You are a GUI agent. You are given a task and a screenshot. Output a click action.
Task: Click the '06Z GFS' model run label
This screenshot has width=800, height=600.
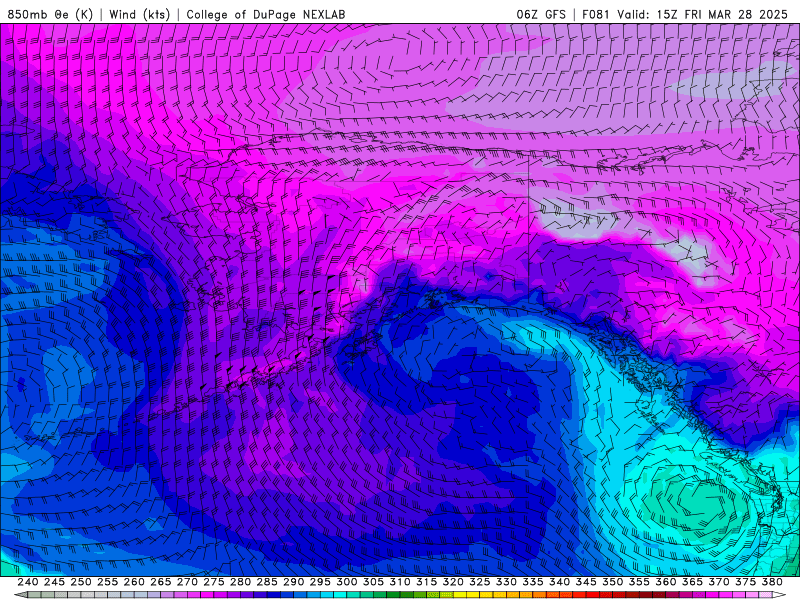(x=541, y=14)
